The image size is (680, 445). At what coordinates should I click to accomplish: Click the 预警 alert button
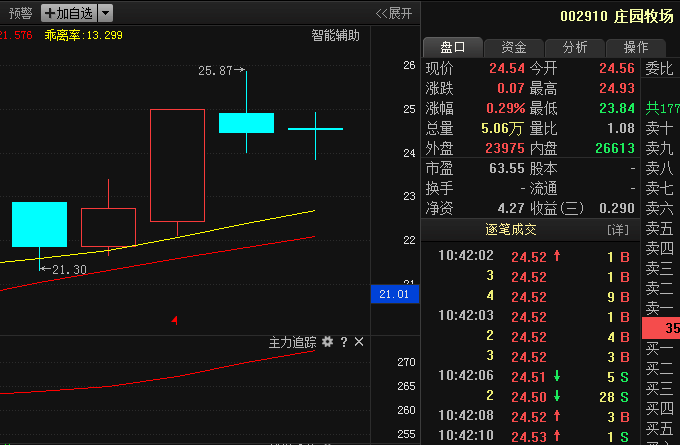[20, 13]
